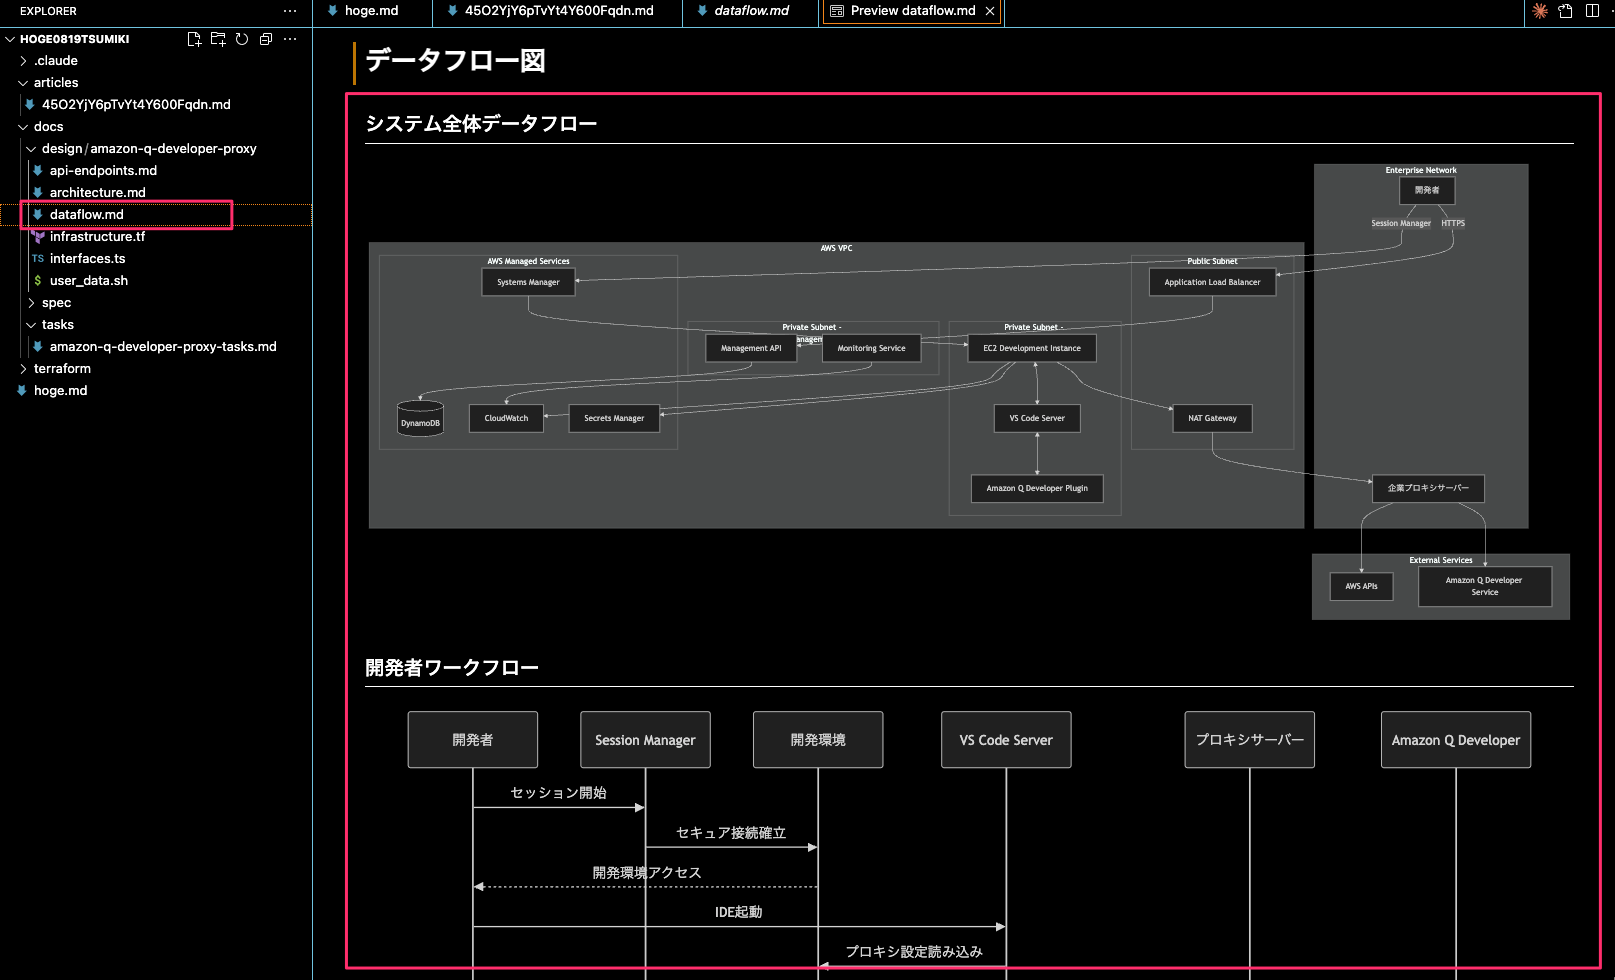Click the Amazon Q Developer Service node
Screen dimensions: 1615x980
coord(1484,586)
